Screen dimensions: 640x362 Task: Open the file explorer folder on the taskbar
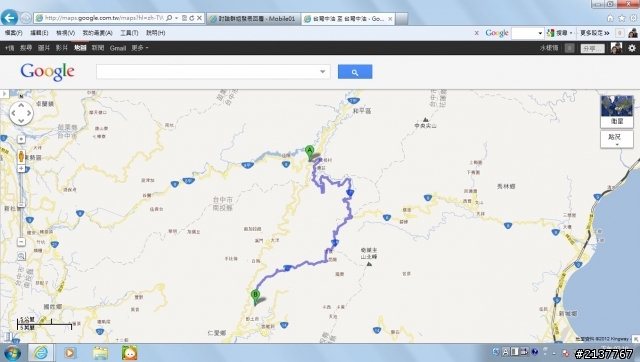[100, 353]
